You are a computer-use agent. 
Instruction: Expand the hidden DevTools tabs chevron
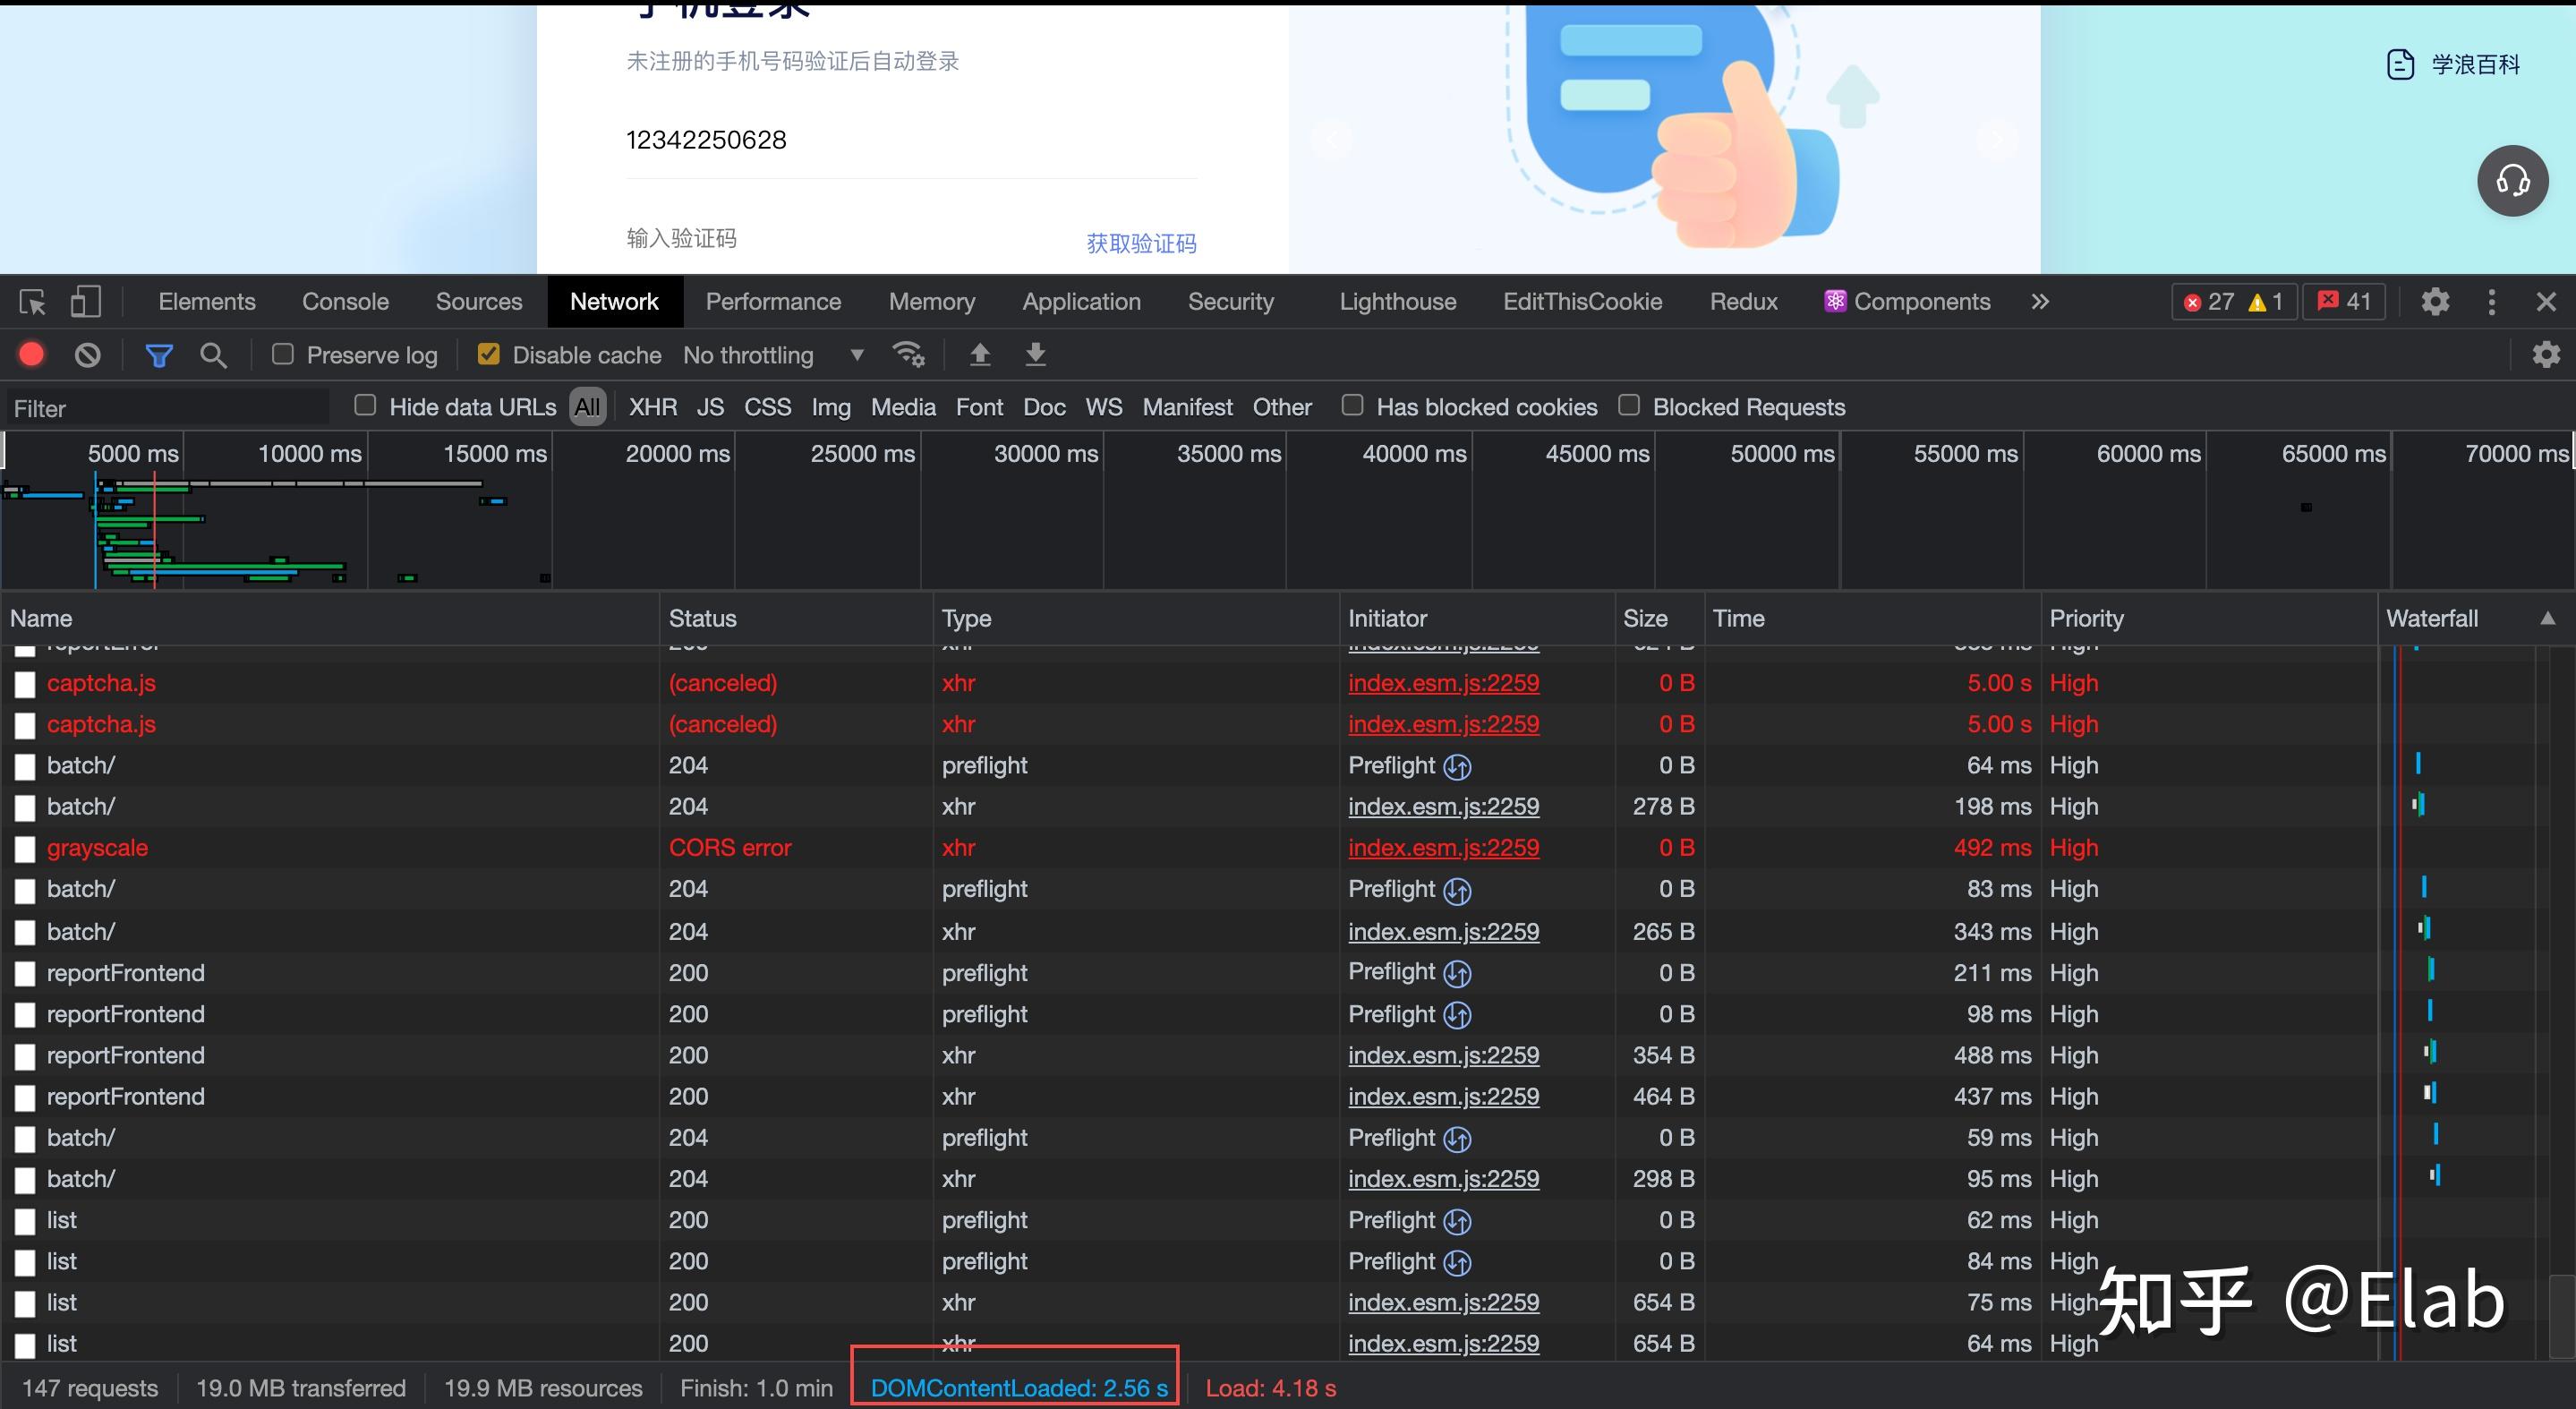coord(2040,301)
